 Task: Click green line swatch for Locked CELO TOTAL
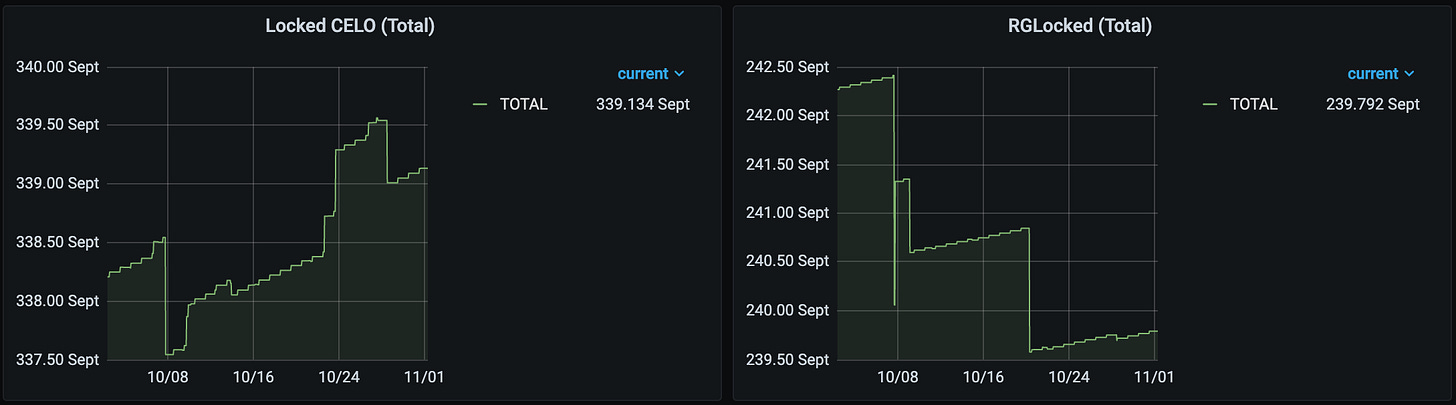pyautogui.click(x=479, y=104)
